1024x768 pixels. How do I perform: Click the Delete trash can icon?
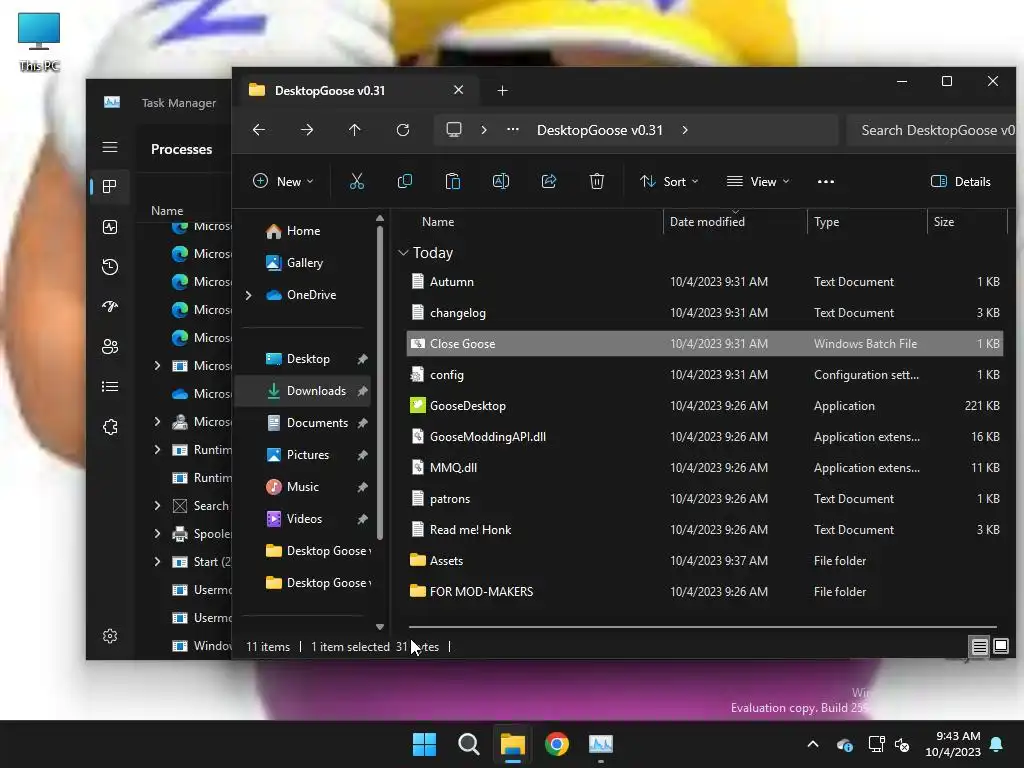point(597,182)
